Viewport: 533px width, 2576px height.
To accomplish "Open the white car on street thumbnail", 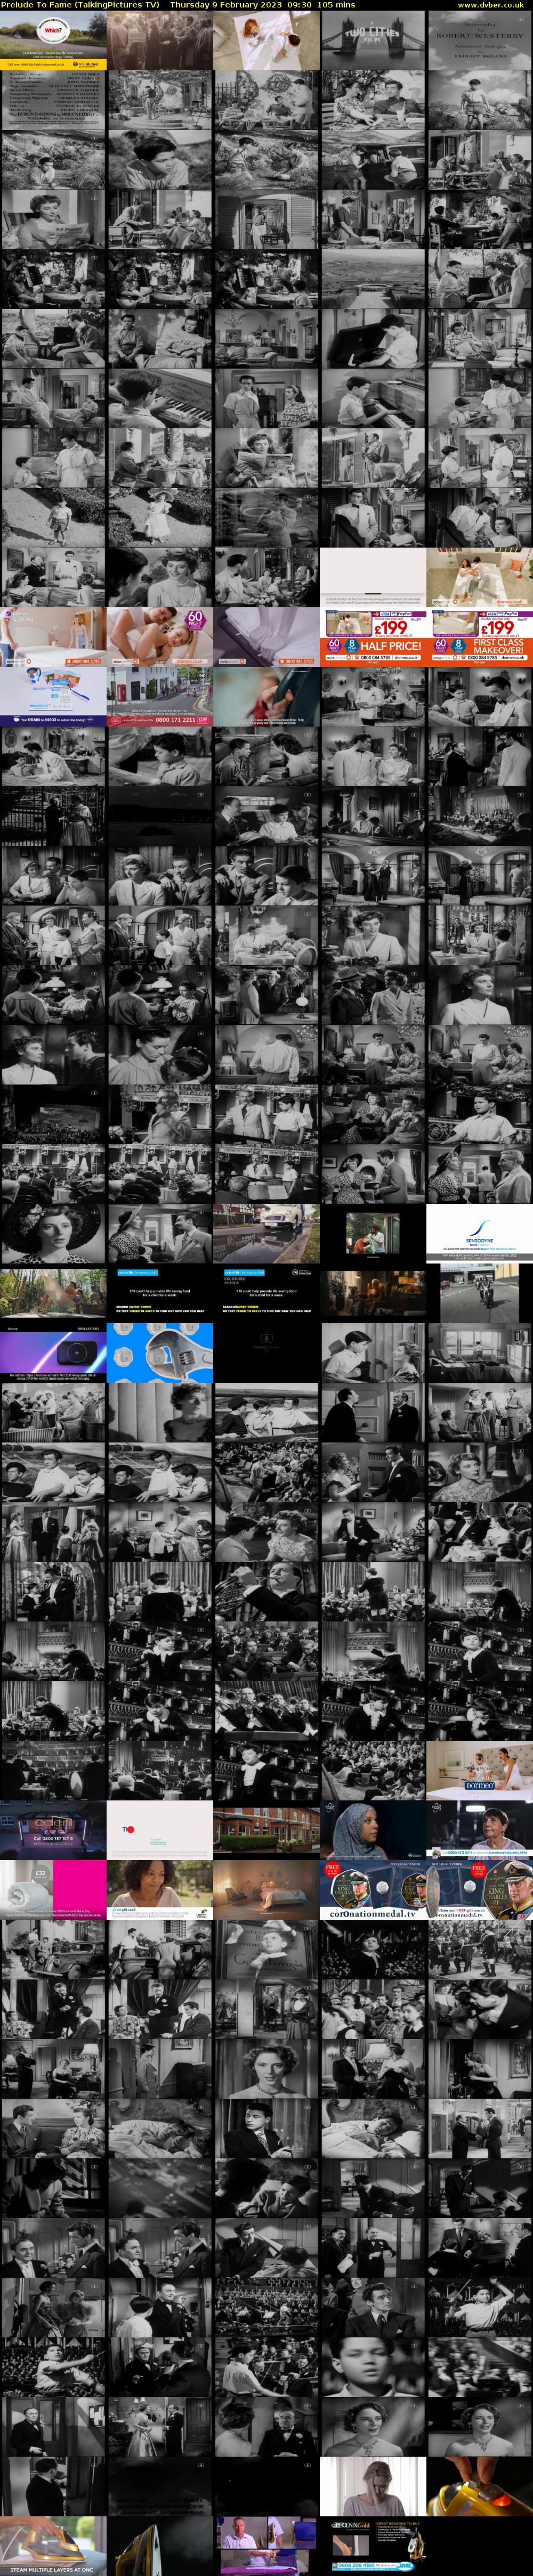I will tap(266, 1233).
